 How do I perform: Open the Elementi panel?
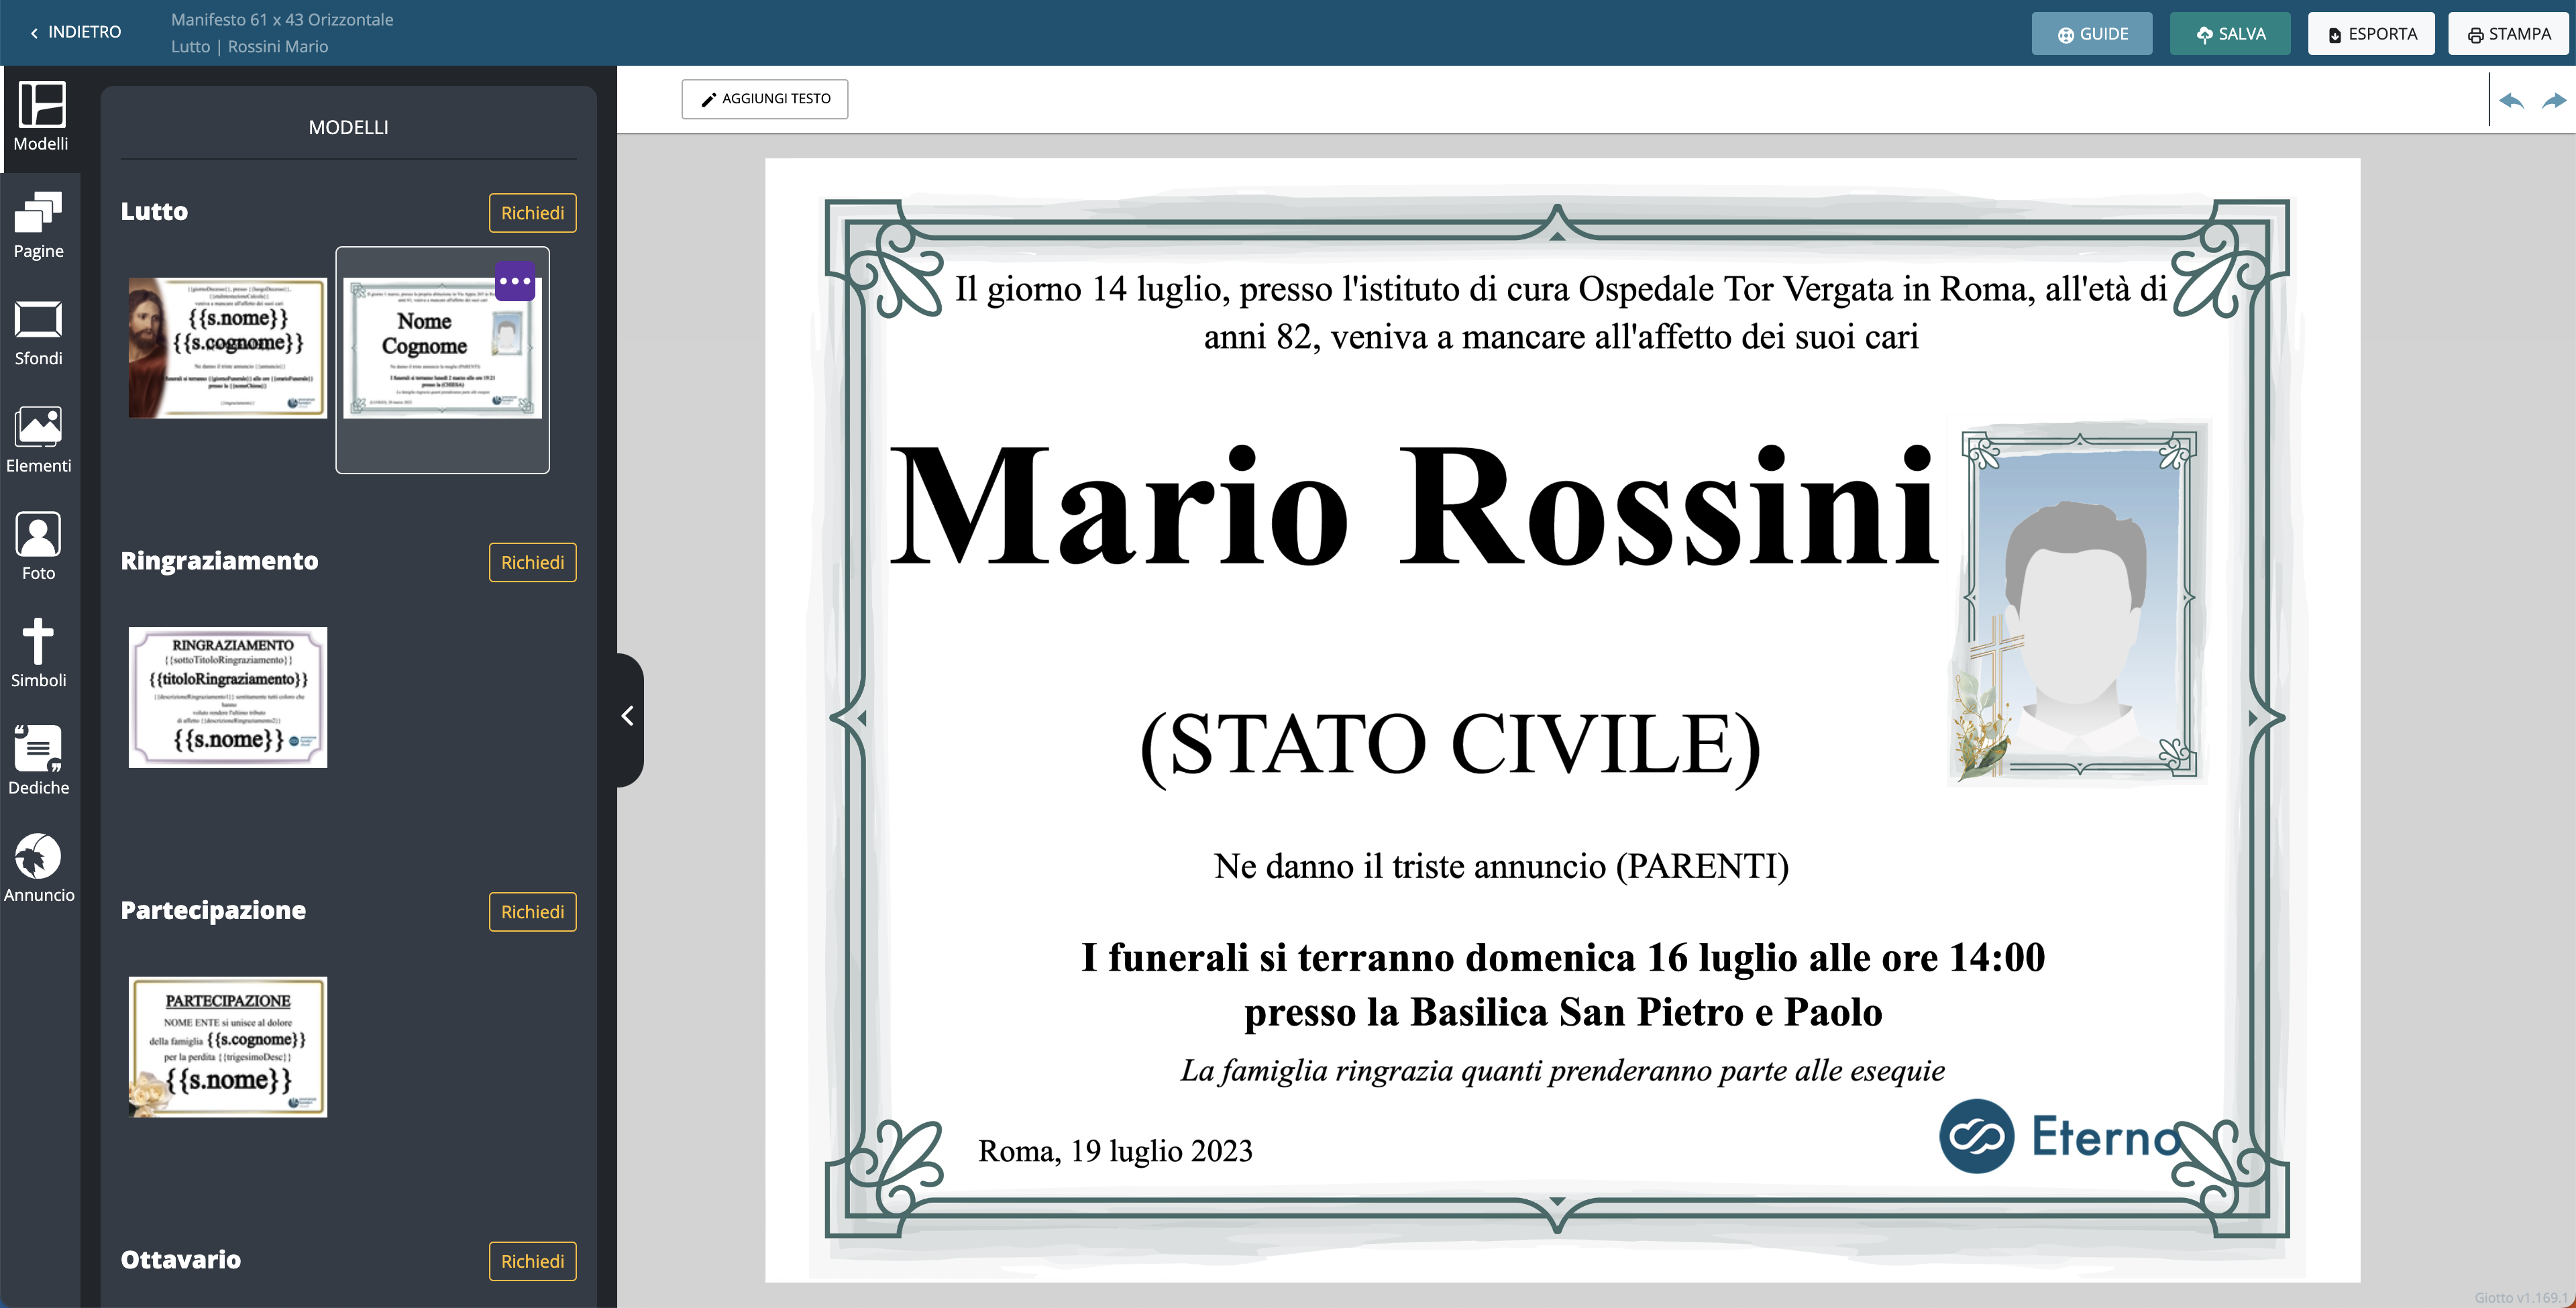pos(38,440)
